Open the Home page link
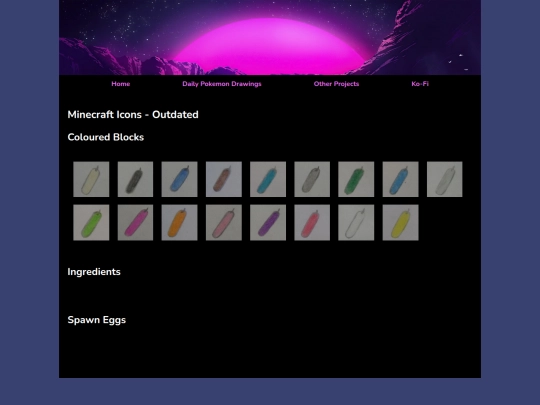The height and width of the screenshot is (405, 540). tap(121, 84)
